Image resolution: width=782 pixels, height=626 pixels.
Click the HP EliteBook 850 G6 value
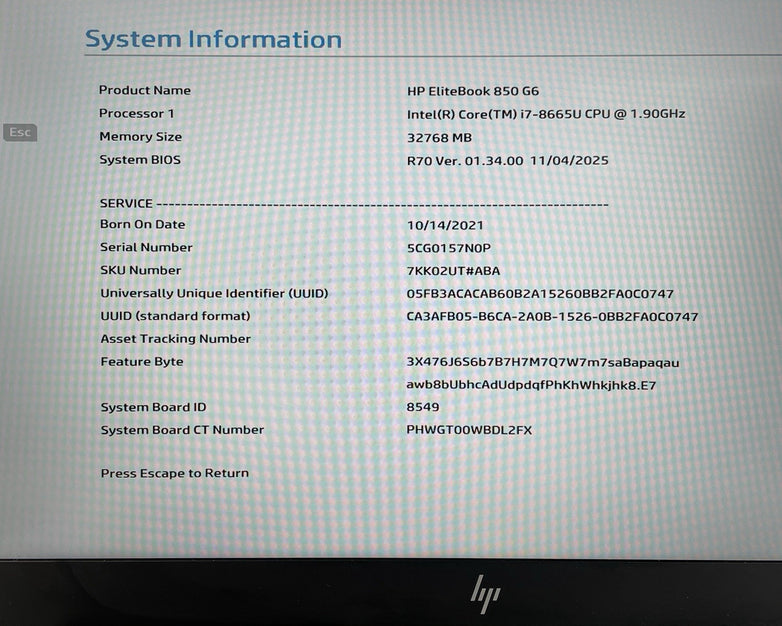point(473,91)
